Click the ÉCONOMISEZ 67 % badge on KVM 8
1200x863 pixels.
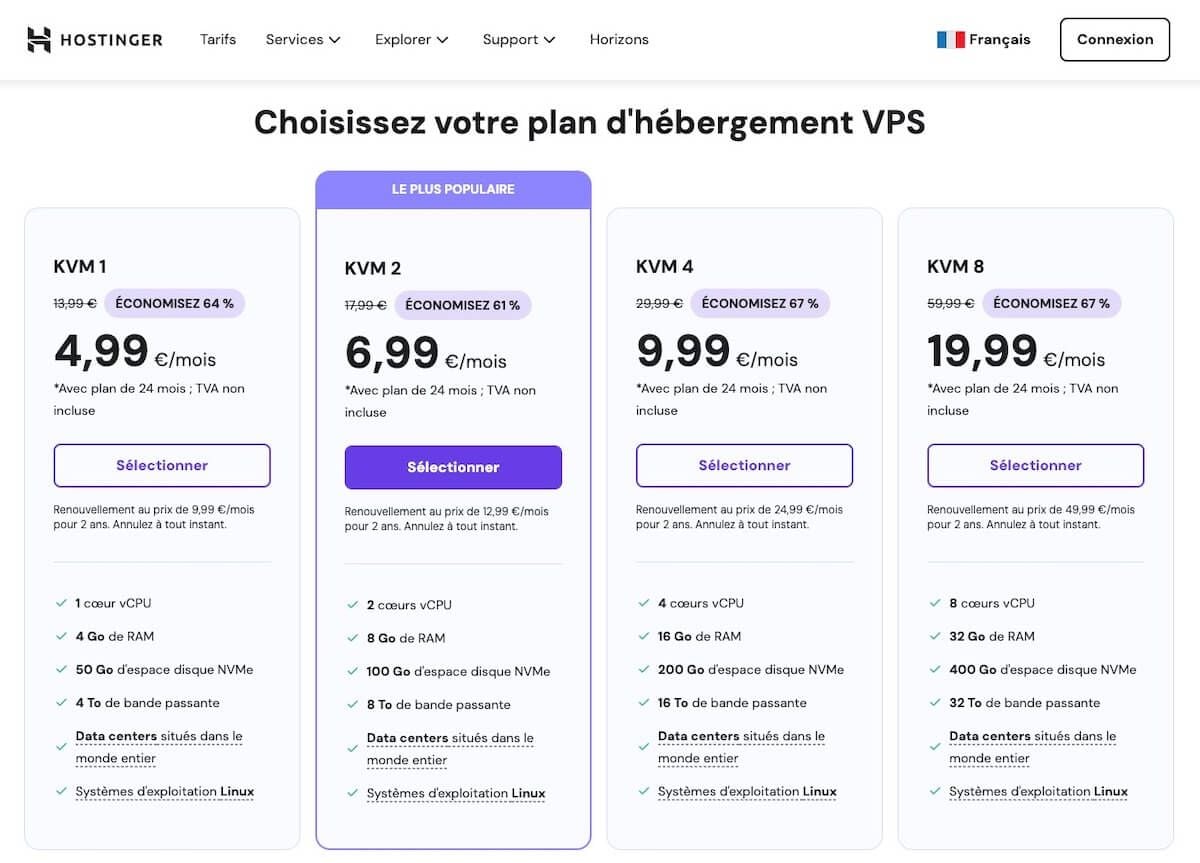pos(1052,302)
